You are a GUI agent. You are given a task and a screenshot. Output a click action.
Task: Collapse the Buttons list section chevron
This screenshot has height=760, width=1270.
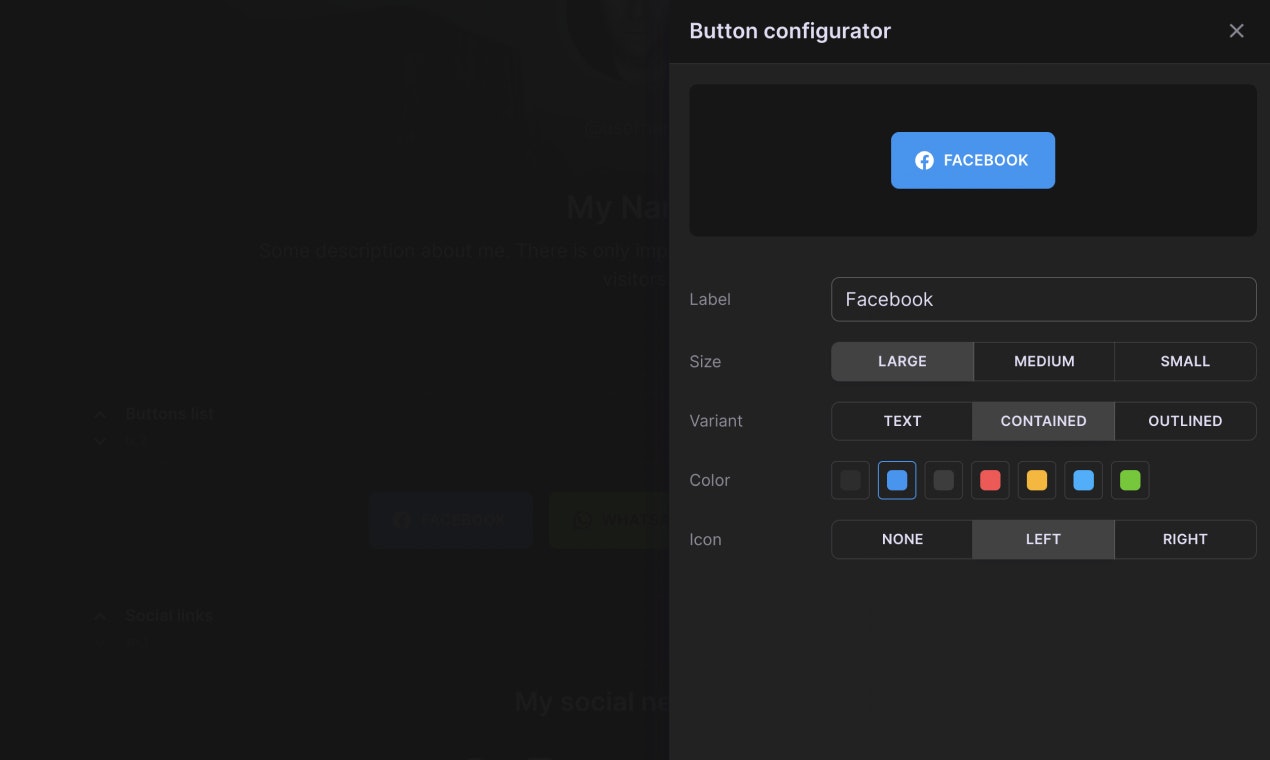tap(100, 414)
